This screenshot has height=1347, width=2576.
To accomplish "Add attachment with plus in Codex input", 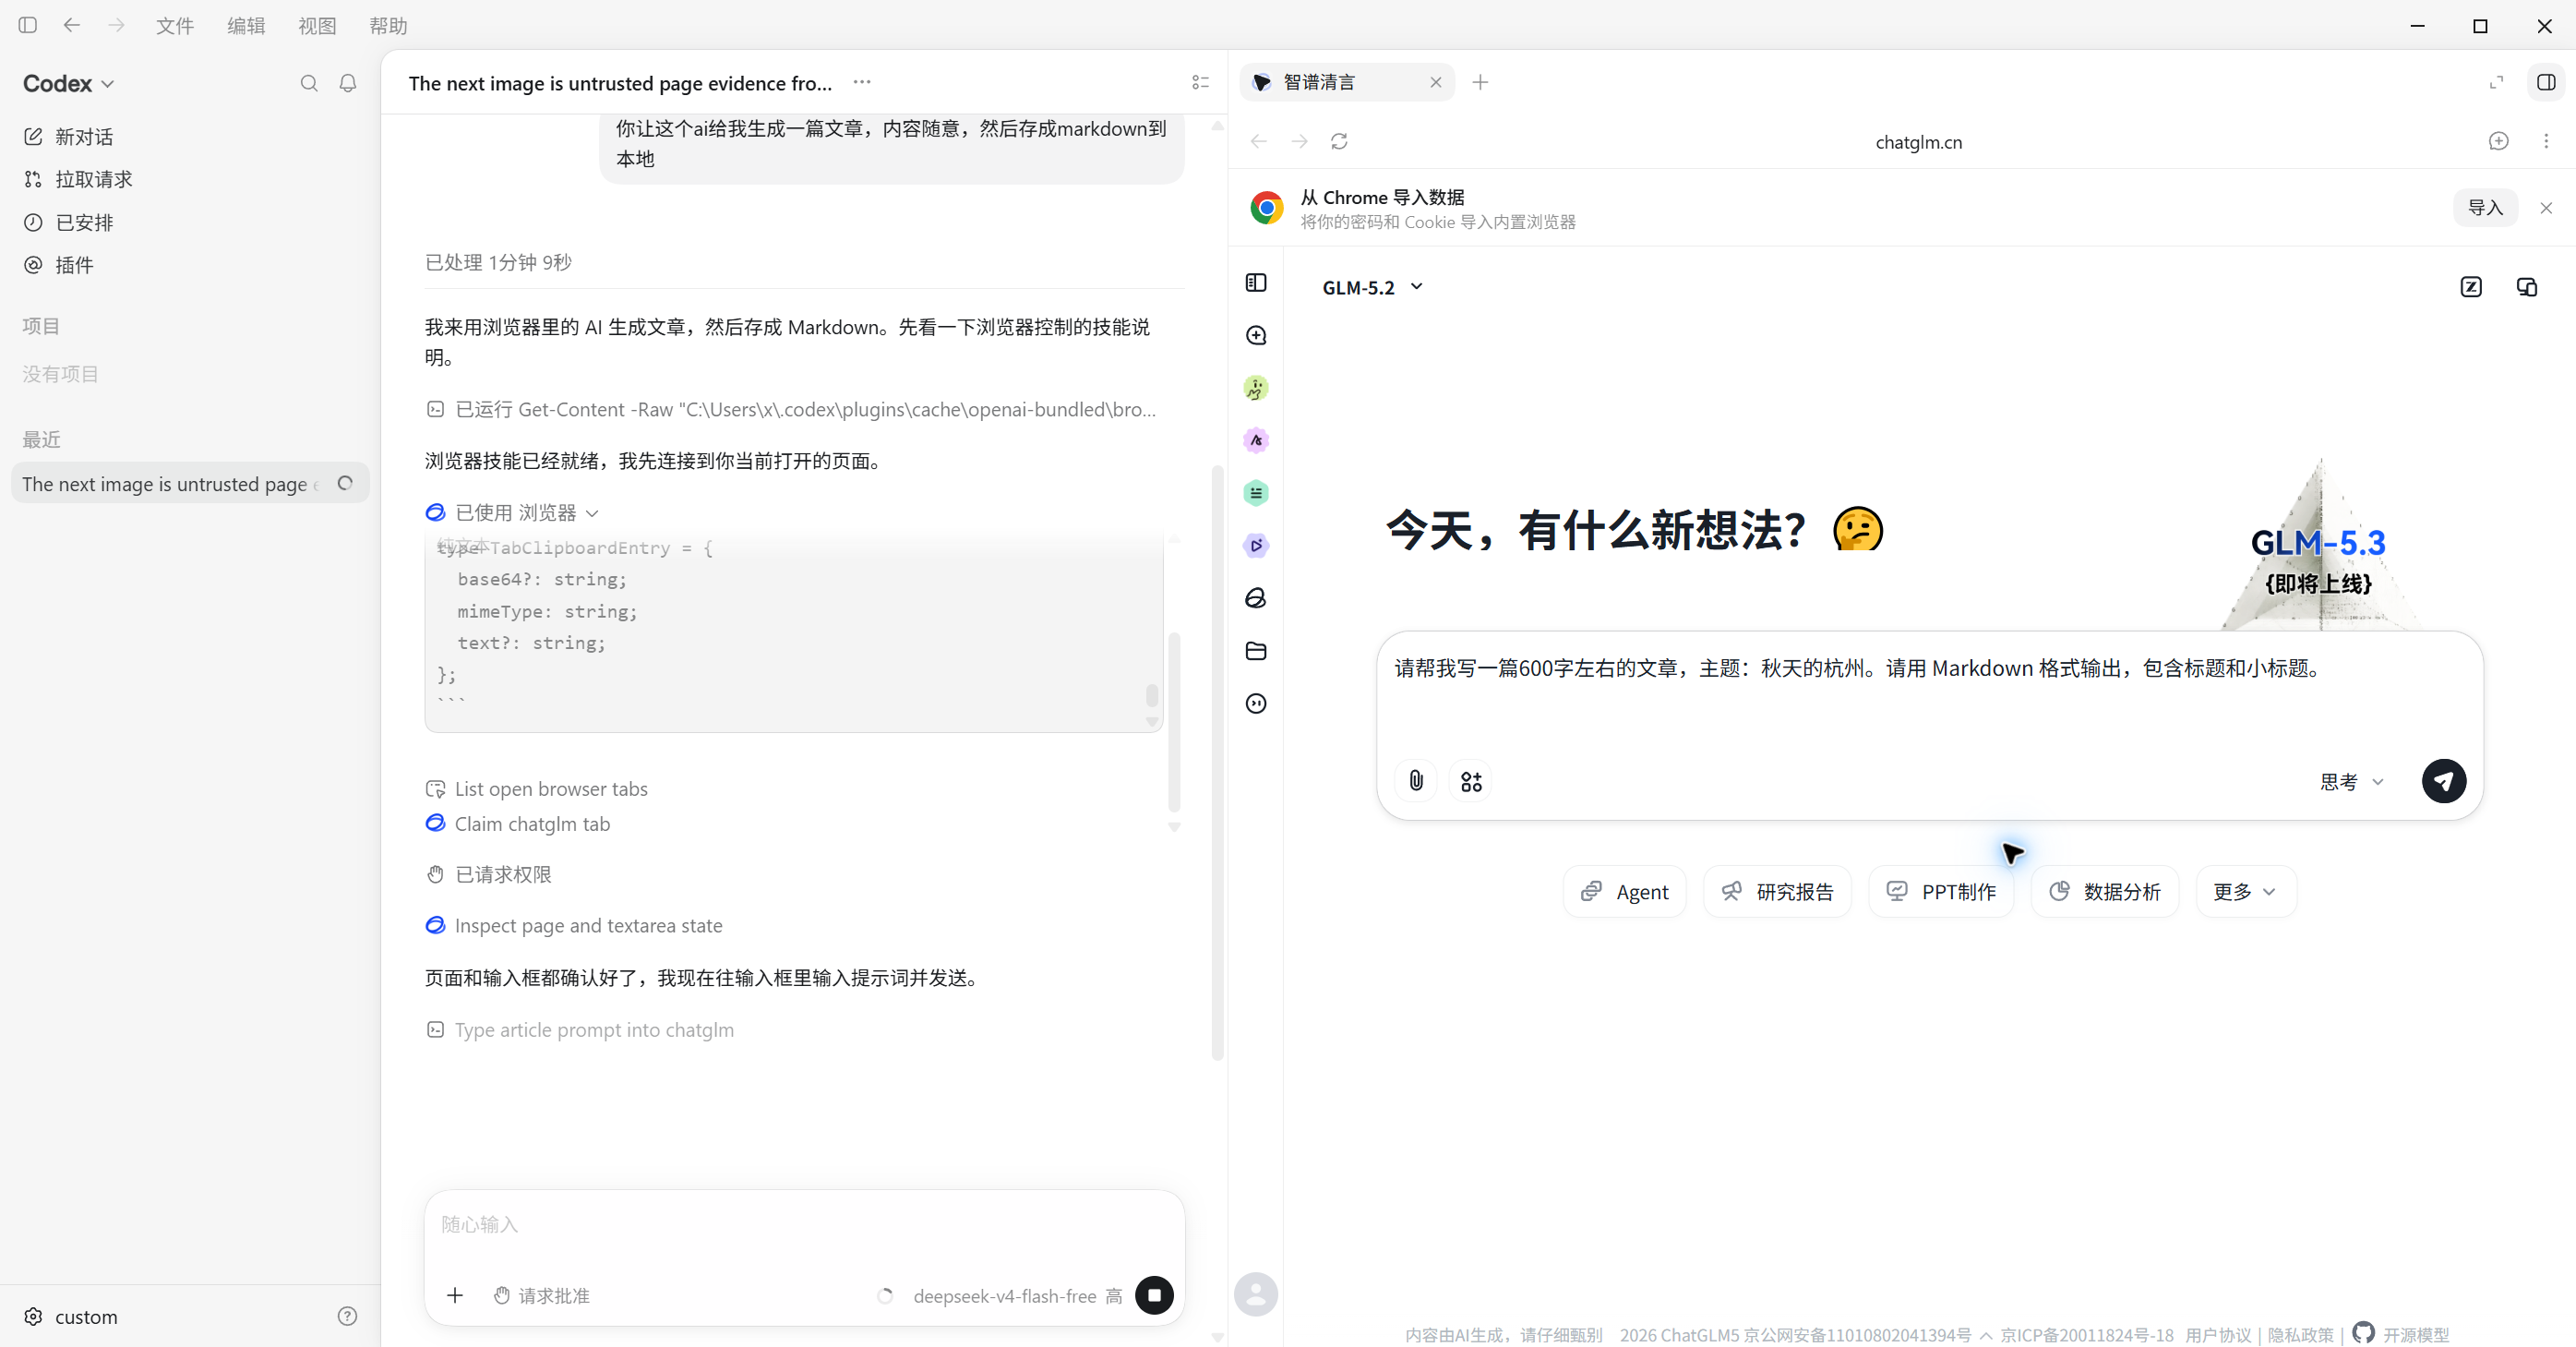I will (x=455, y=1295).
